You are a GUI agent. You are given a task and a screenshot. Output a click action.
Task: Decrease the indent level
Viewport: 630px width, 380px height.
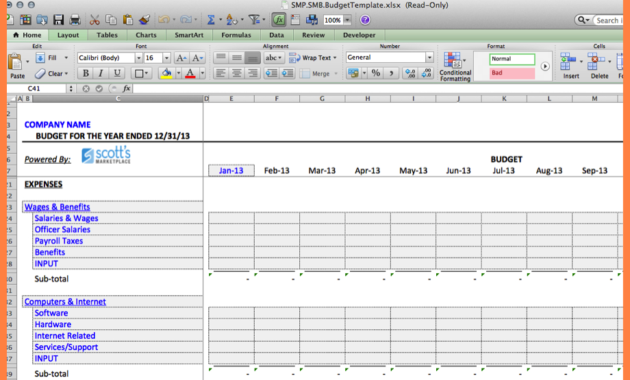tap(272, 73)
